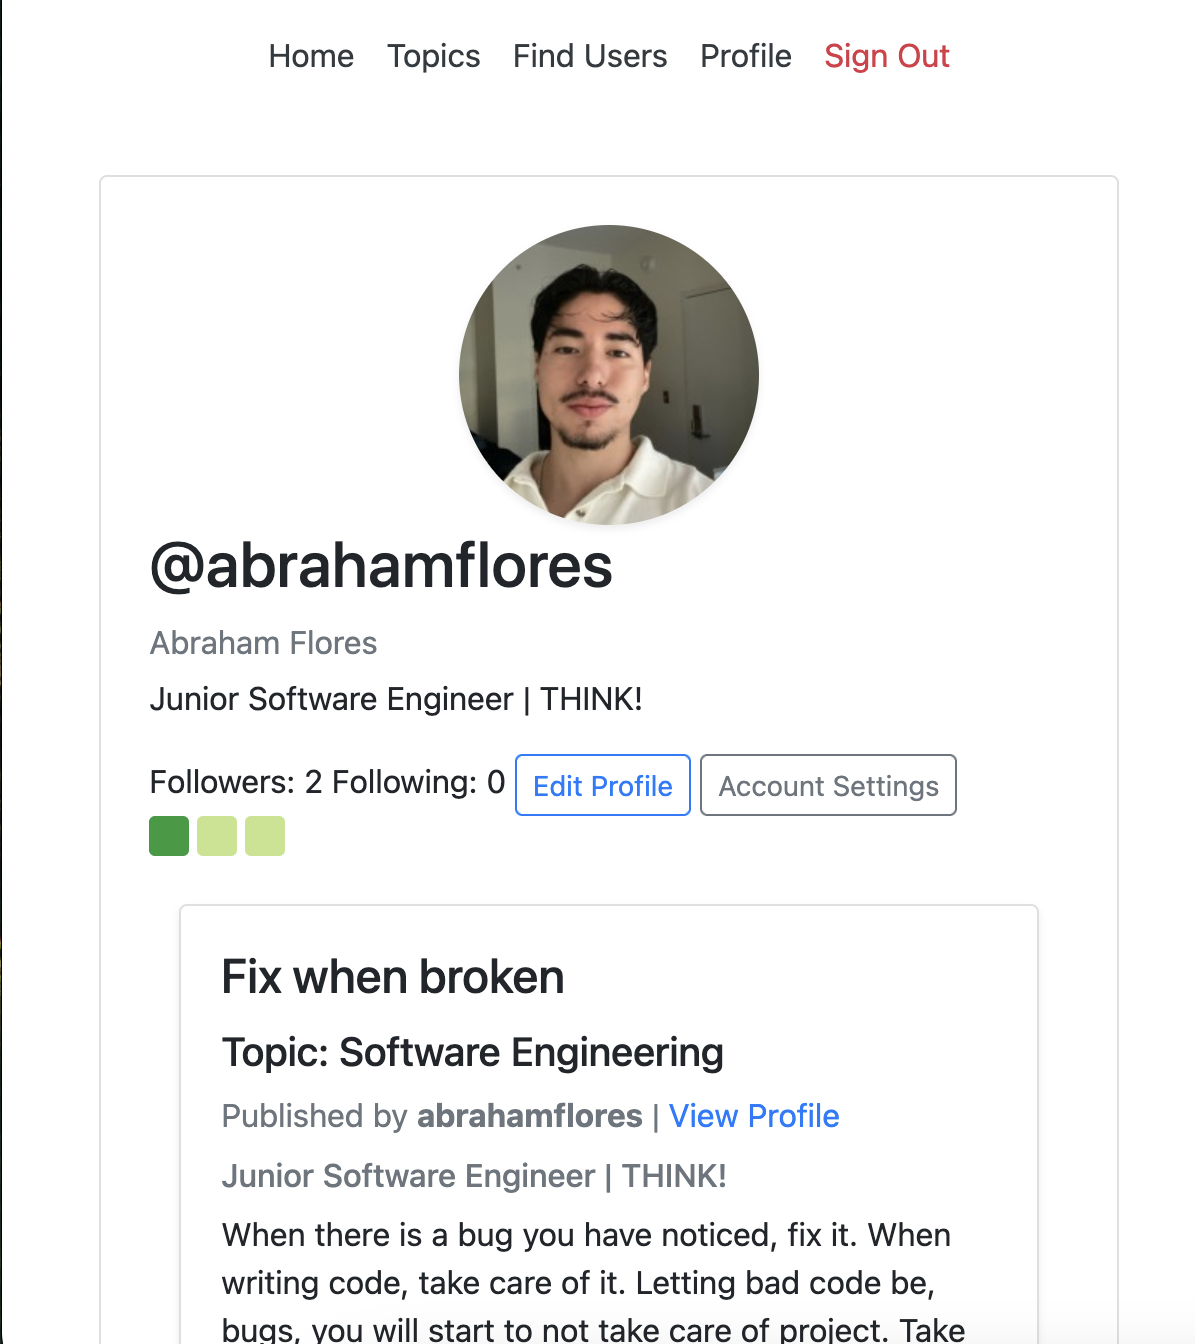The image size is (1195, 1344).
Task: Open Profile in the navigation bar
Action: pos(745,56)
